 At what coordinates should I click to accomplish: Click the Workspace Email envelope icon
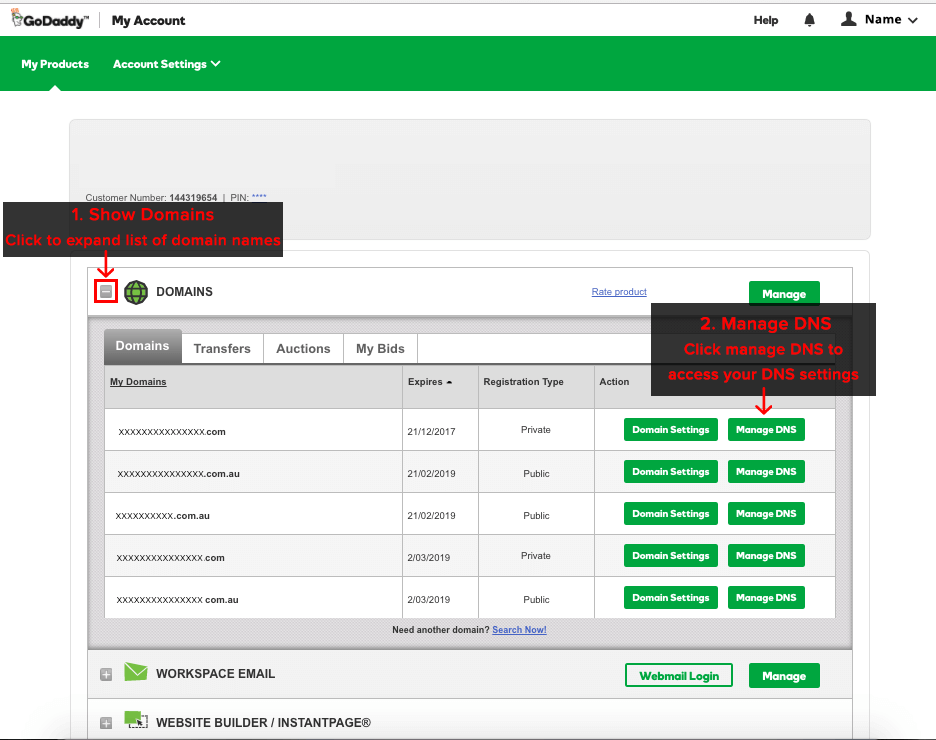tap(136, 673)
